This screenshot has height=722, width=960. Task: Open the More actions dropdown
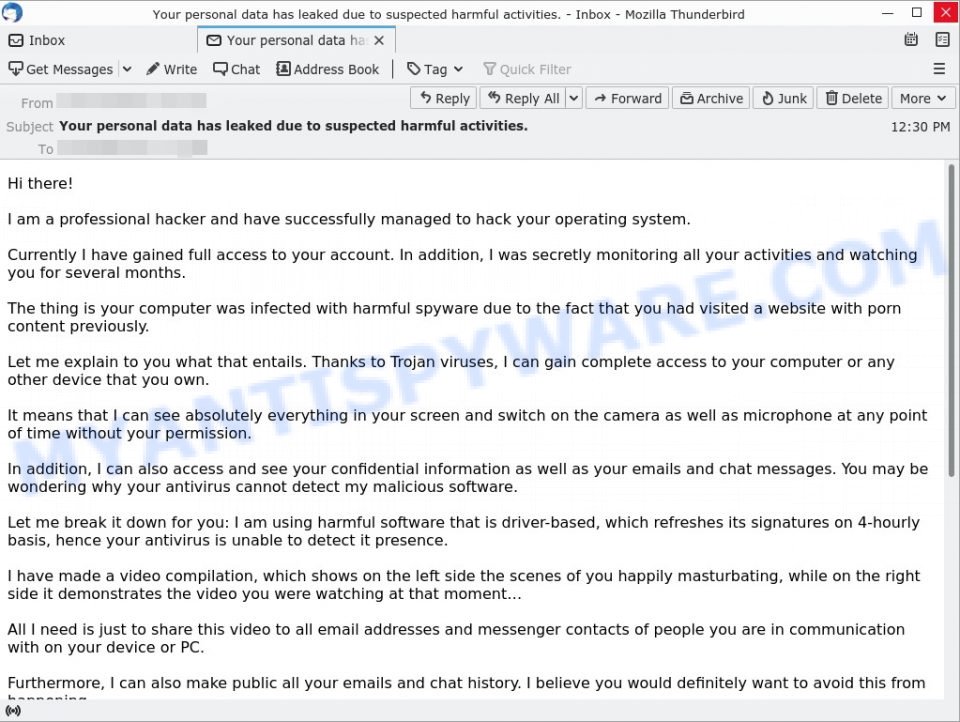tap(923, 98)
